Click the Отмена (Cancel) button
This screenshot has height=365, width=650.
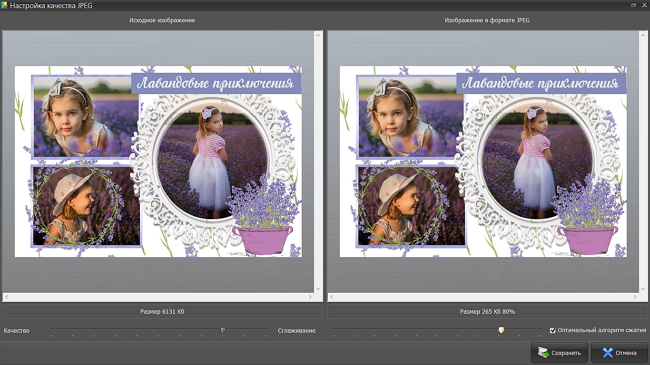(x=619, y=353)
